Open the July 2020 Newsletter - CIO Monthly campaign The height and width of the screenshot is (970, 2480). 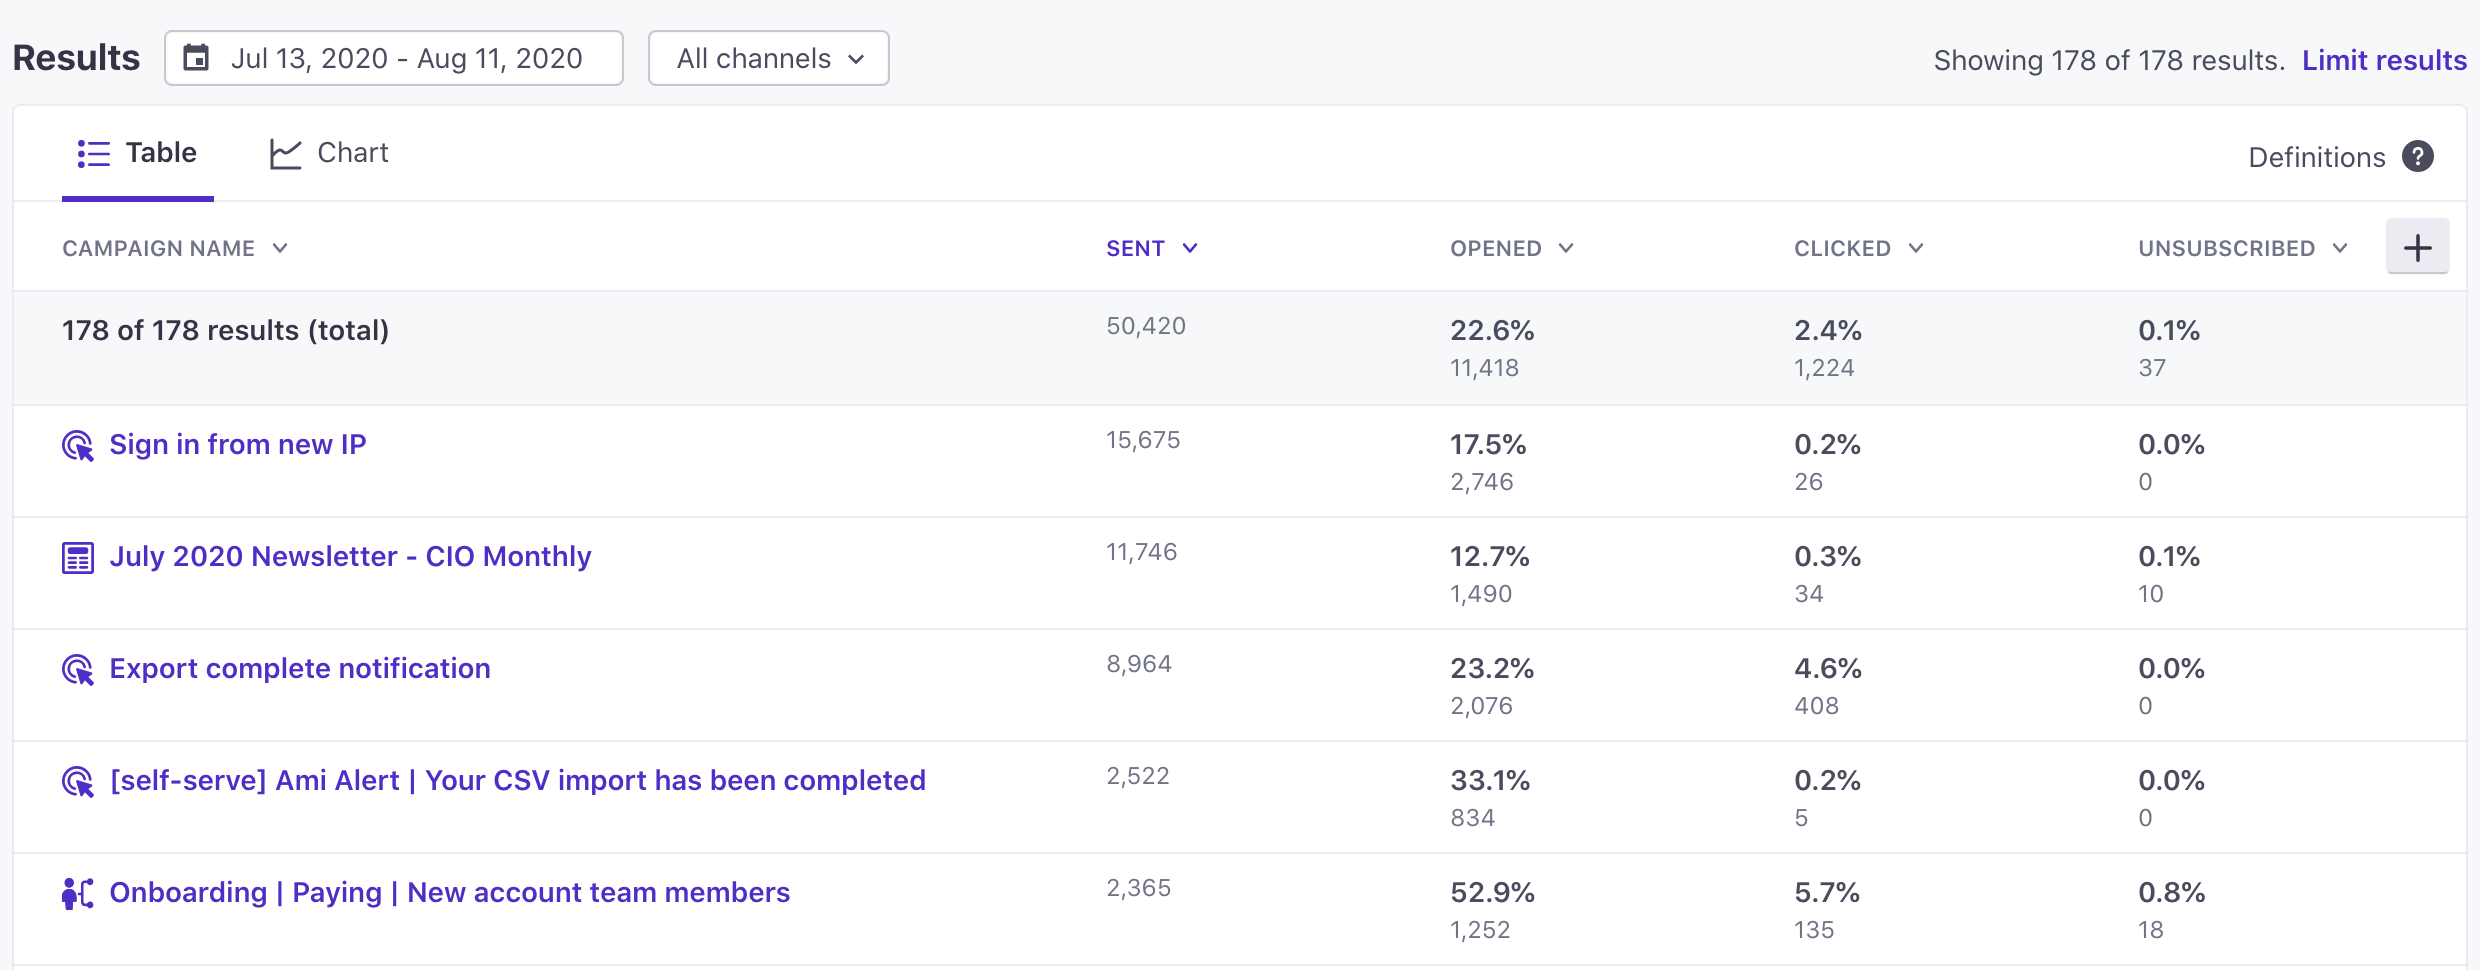[349, 557]
